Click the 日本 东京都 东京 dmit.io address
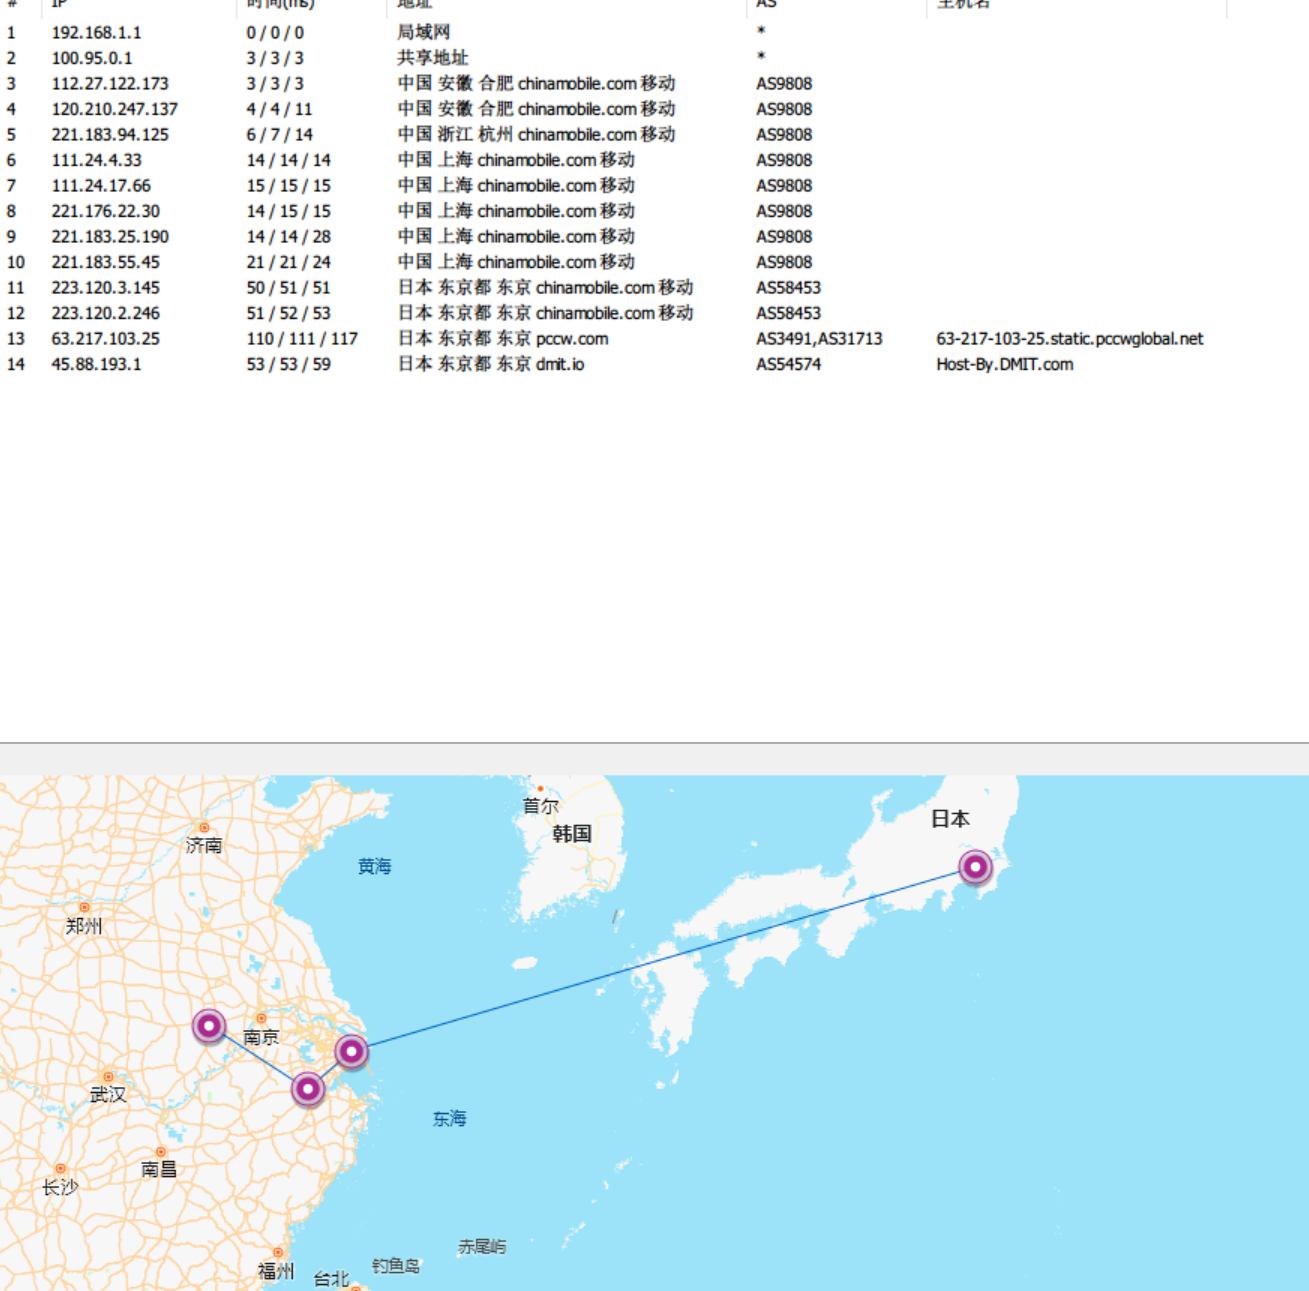Viewport: 1309px width, 1291px height. pos(490,364)
